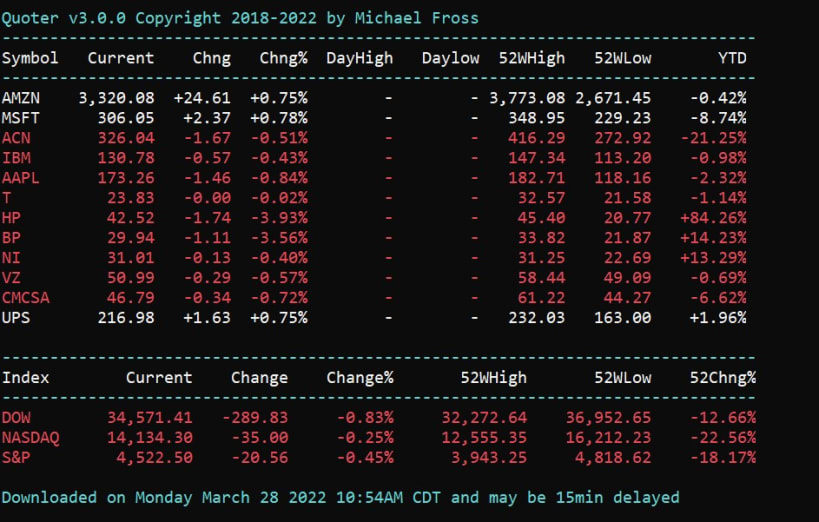Click S&P current value 4,522.50

154,458
